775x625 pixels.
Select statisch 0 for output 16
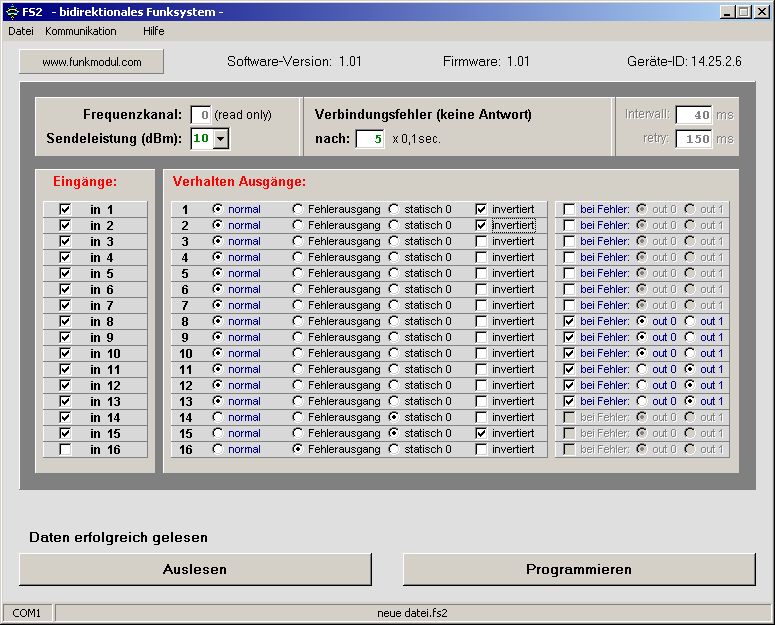394,449
